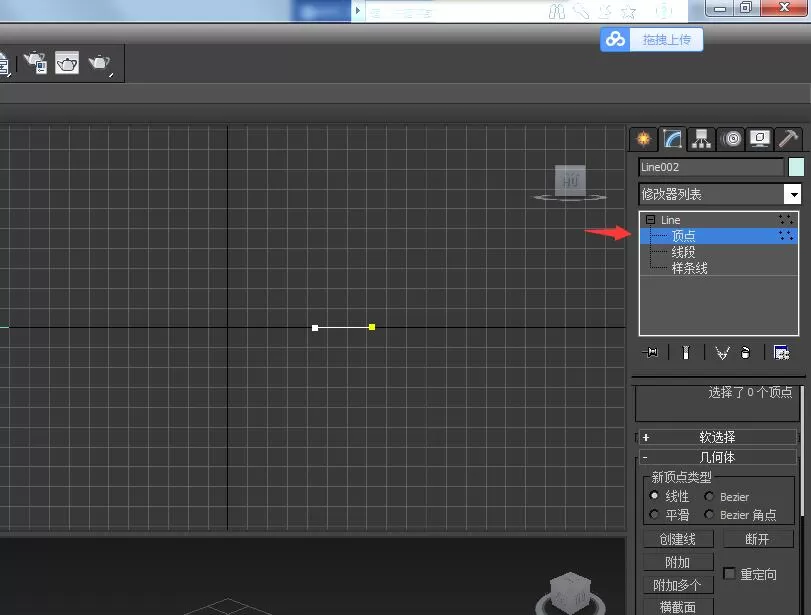The image size is (811, 615).
Task: Open the Display panel tab
Action: 759,139
